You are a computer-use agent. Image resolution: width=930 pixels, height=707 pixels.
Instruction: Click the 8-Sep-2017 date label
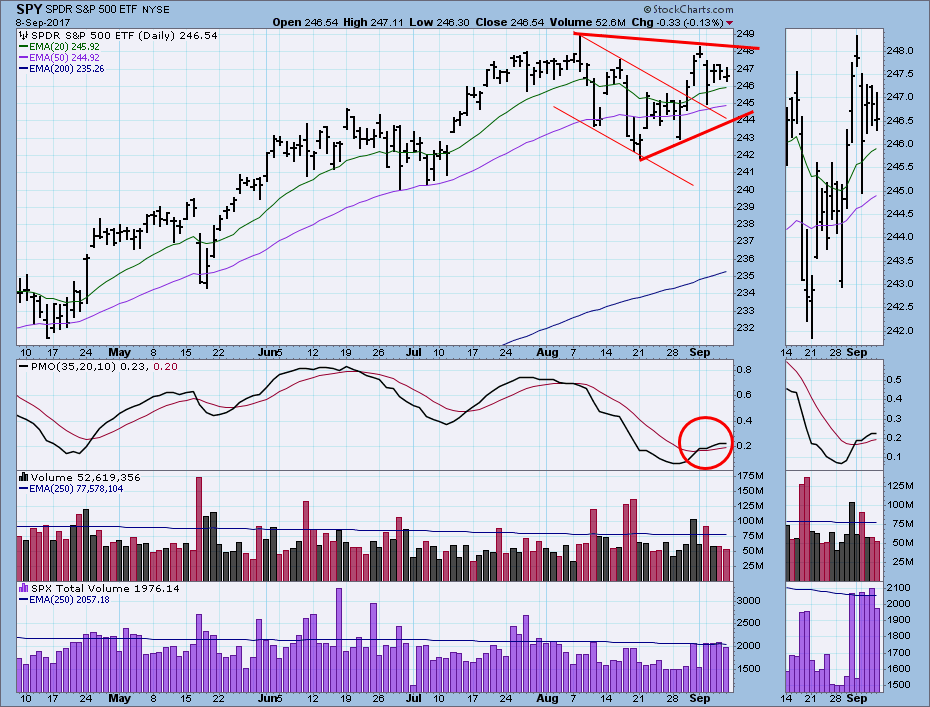[x=43, y=23]
